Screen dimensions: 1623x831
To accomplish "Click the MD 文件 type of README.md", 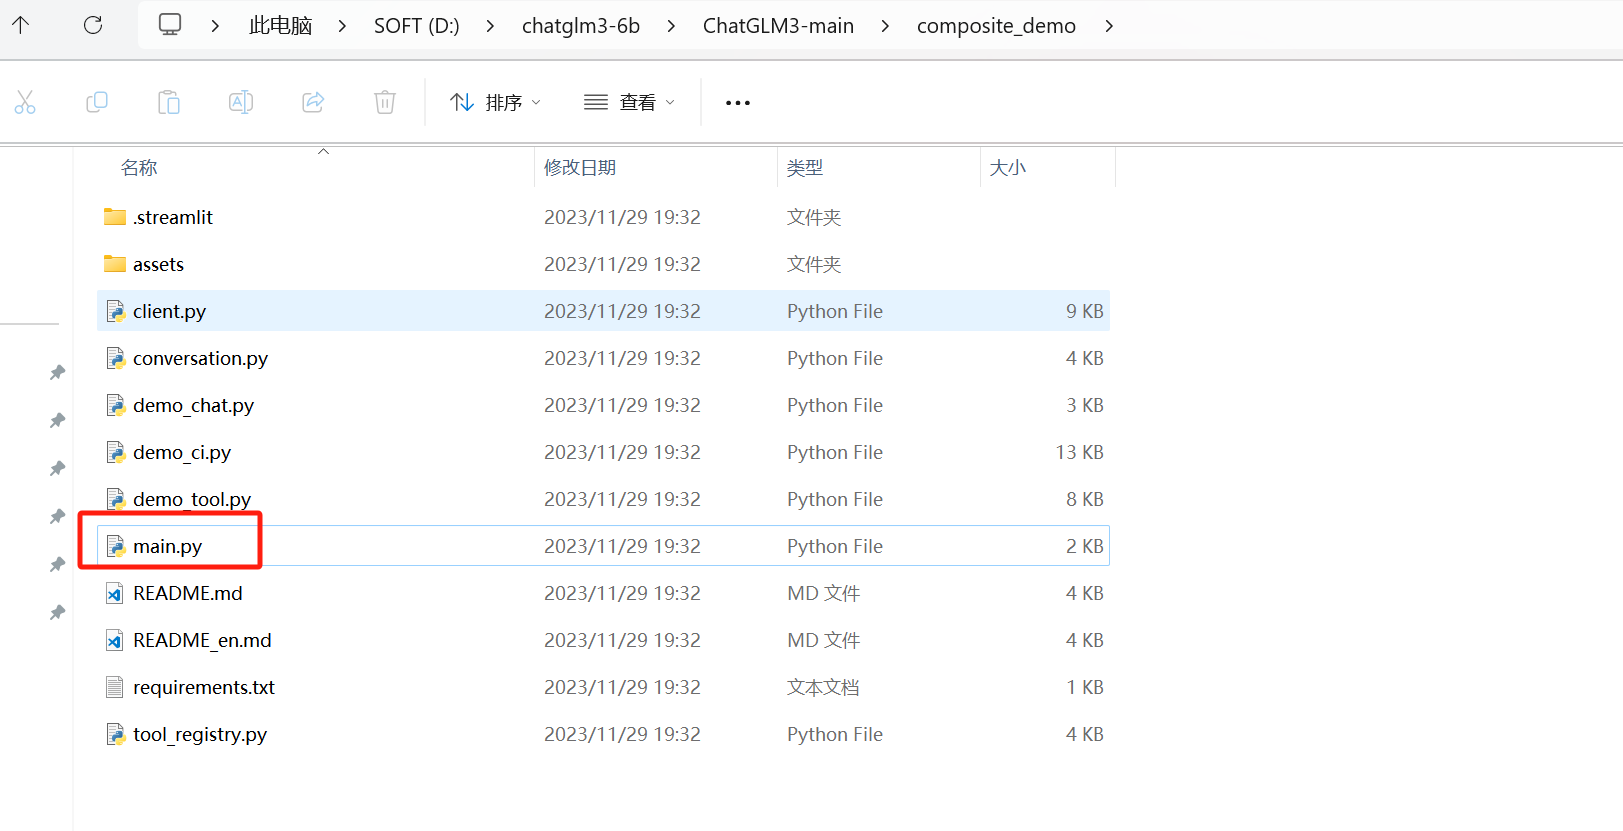I will point(824,593).
